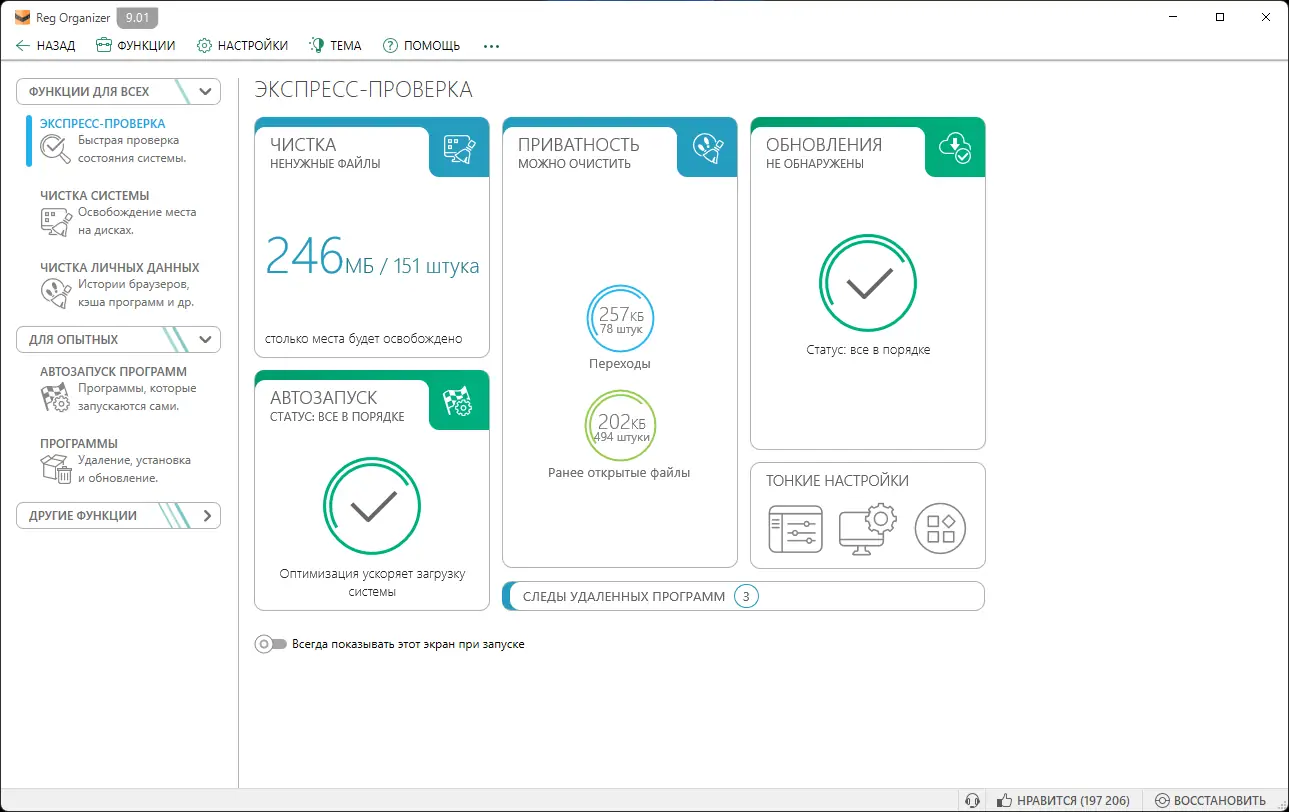1289x812 pixels.
Task: Choose the АВТОЗАПУСК ПРОГРАММ sidebar icon
Action: coord(54,398)
